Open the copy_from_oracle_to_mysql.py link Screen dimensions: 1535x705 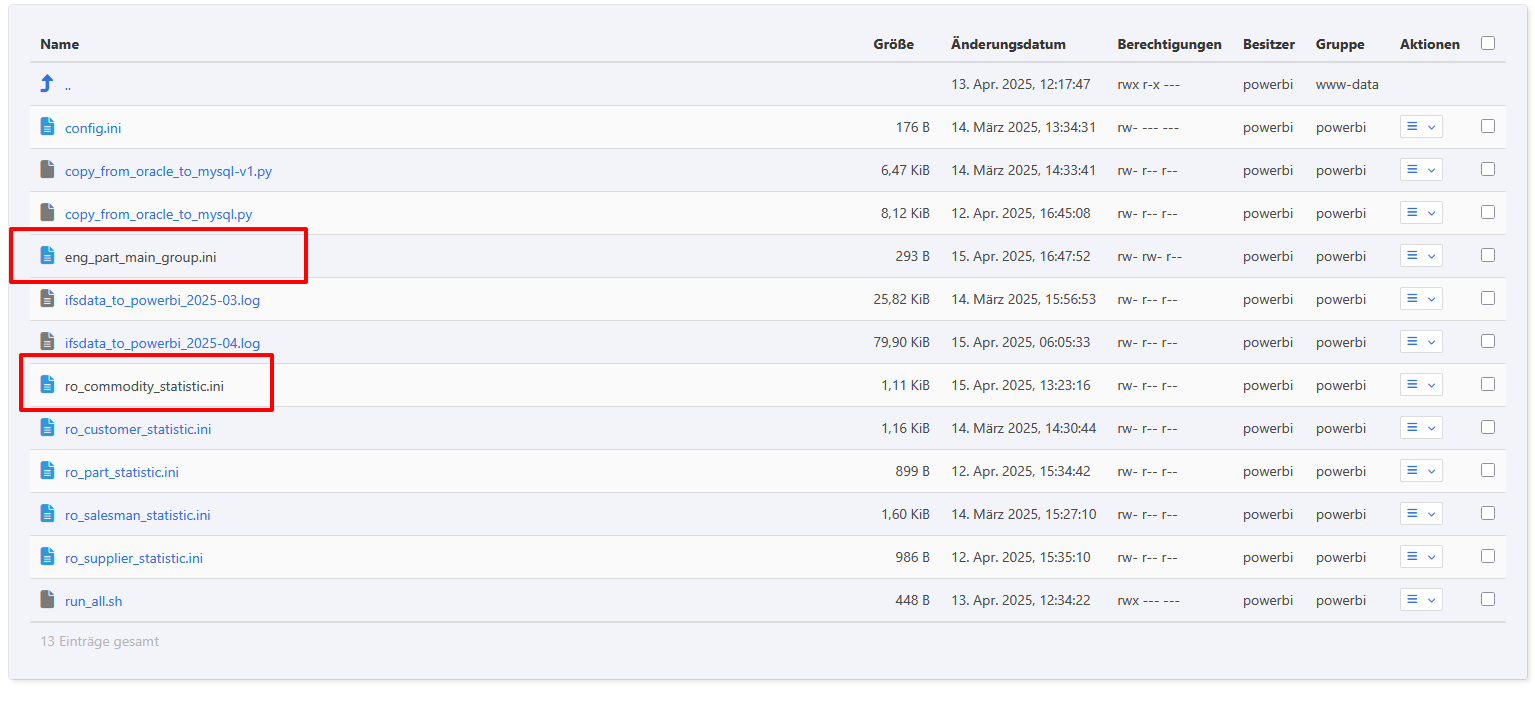point(158,214)
